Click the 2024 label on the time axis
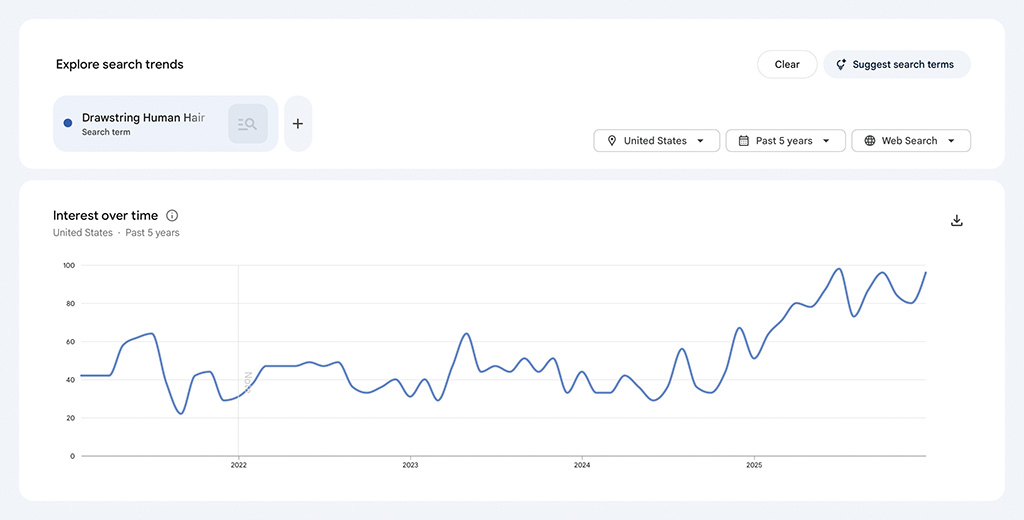The width and height of the screenshot is (1024, 520). tap(582, 466)
